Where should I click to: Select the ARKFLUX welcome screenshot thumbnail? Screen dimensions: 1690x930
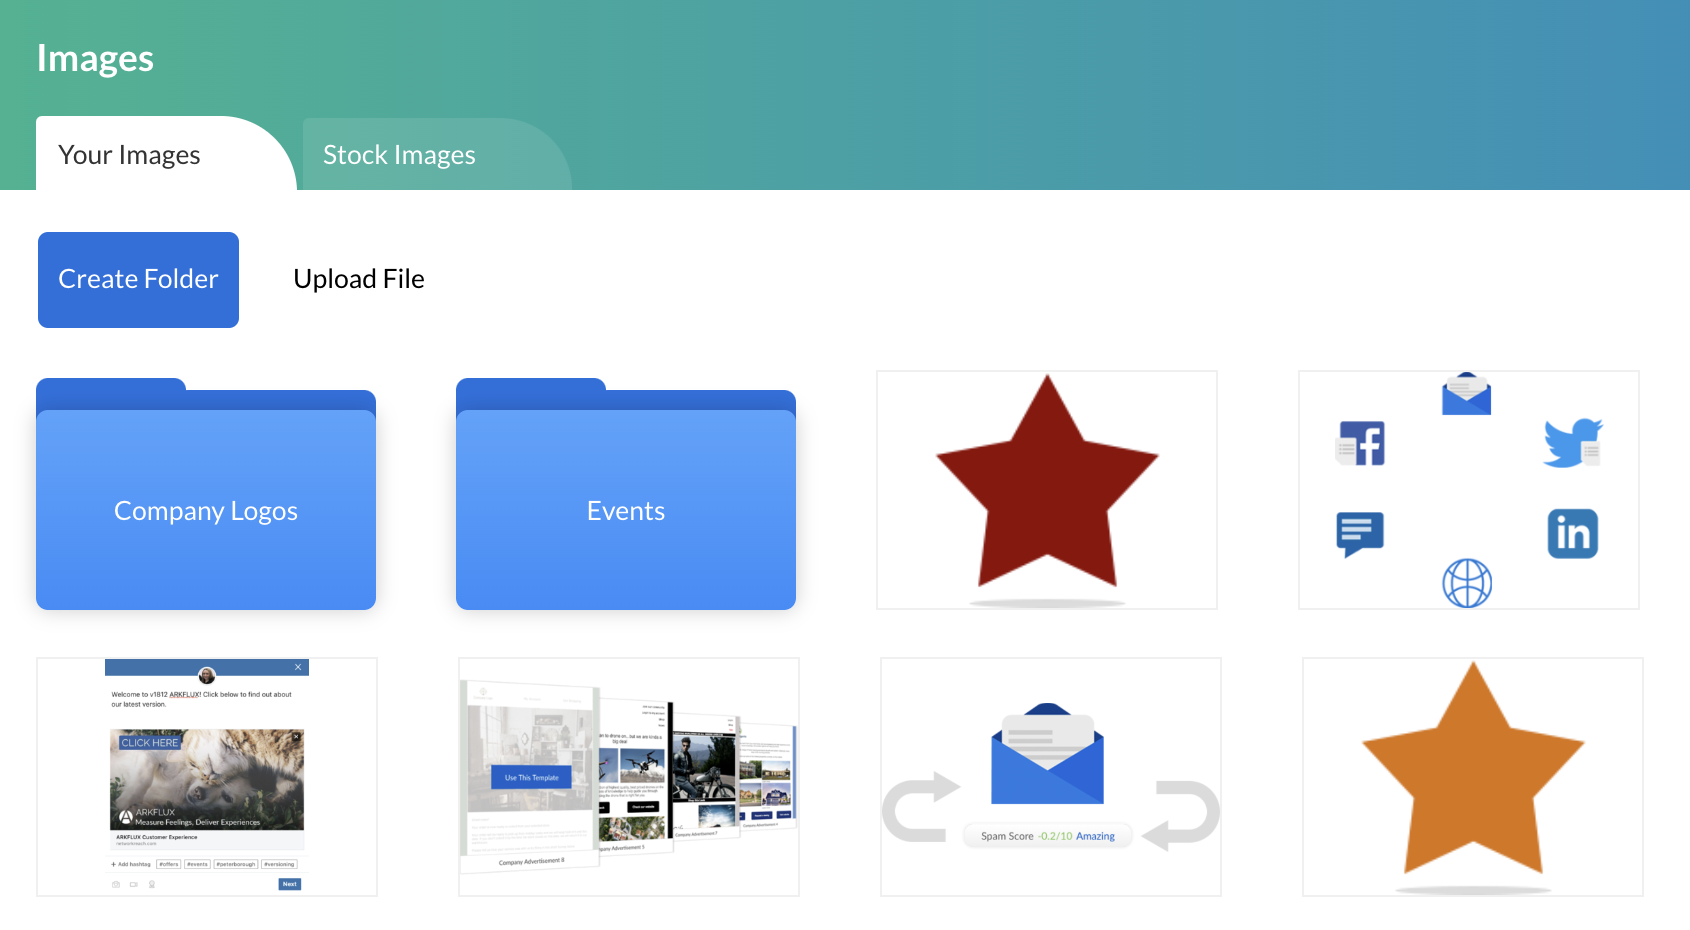(207, 777)
